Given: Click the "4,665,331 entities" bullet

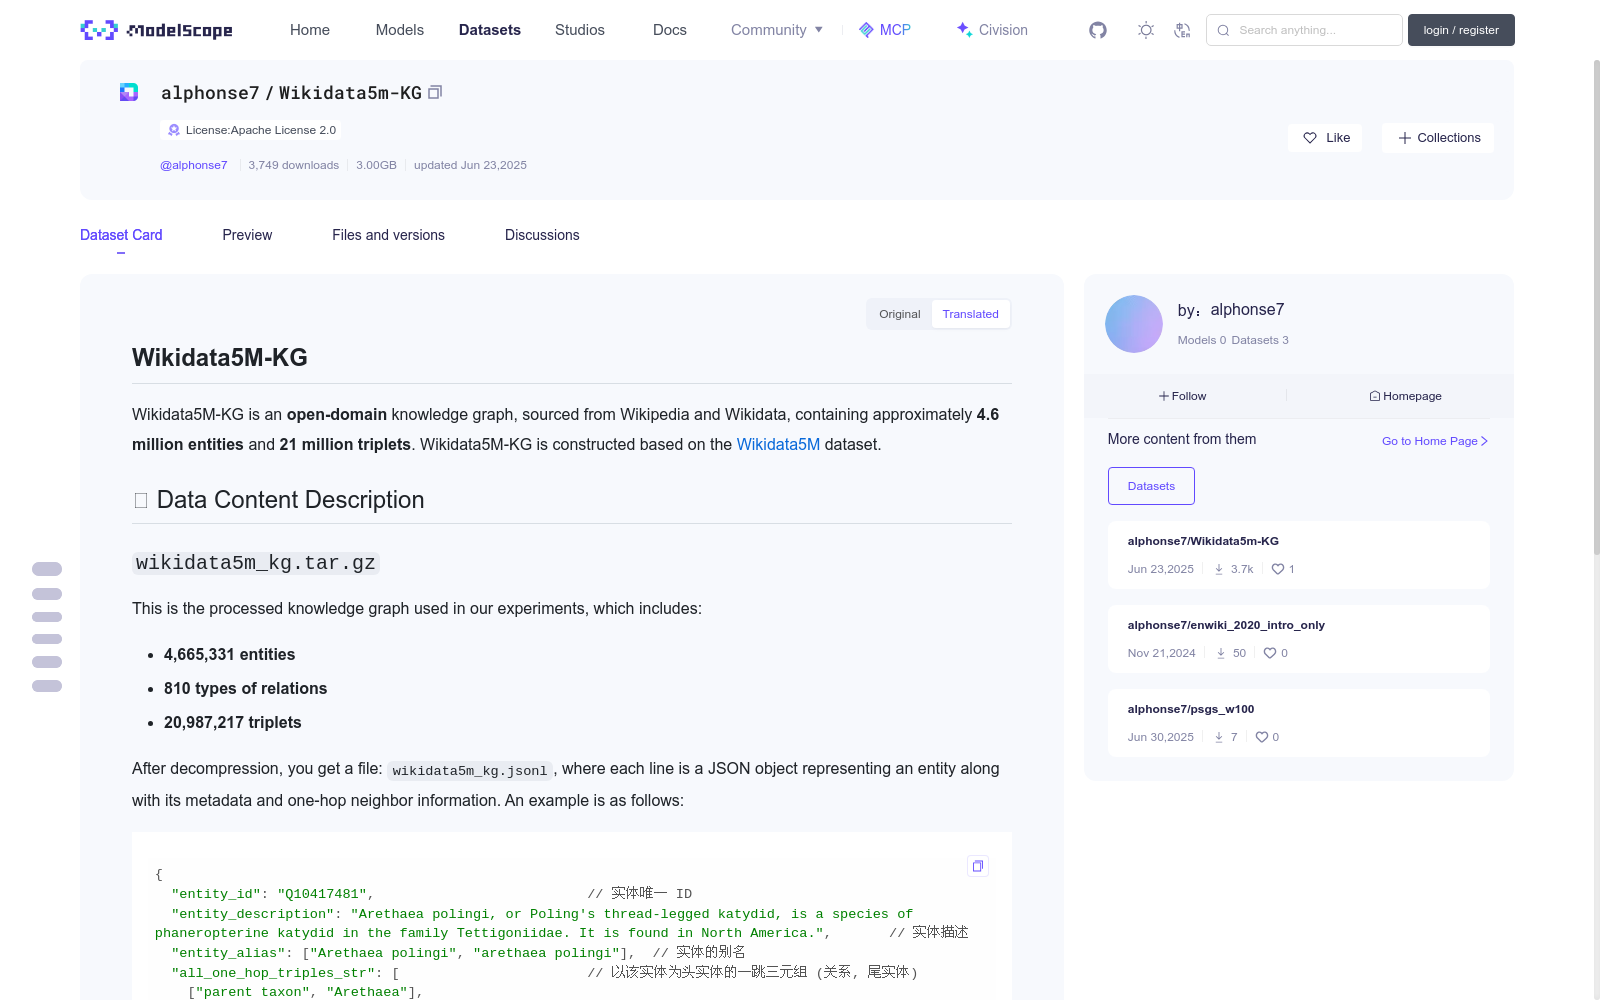Looking at the screenshot, I should (x=230, y=654).
